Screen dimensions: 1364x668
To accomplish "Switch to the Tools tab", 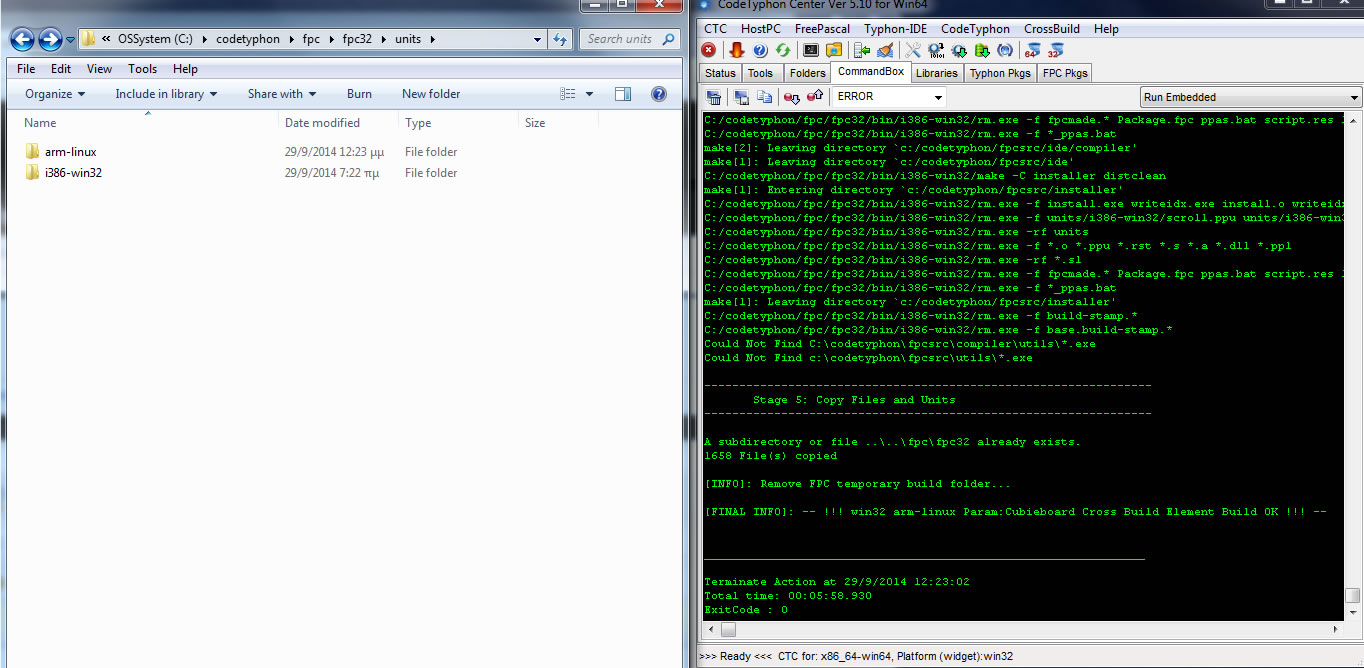I will 760,73.
